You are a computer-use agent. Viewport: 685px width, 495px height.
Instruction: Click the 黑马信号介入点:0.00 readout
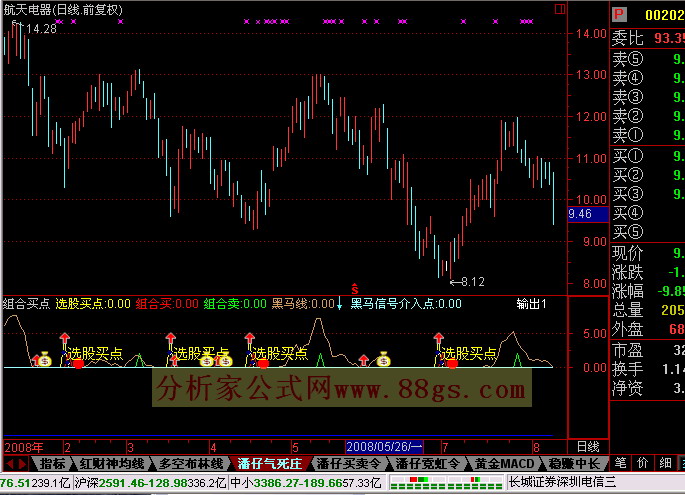406,303
